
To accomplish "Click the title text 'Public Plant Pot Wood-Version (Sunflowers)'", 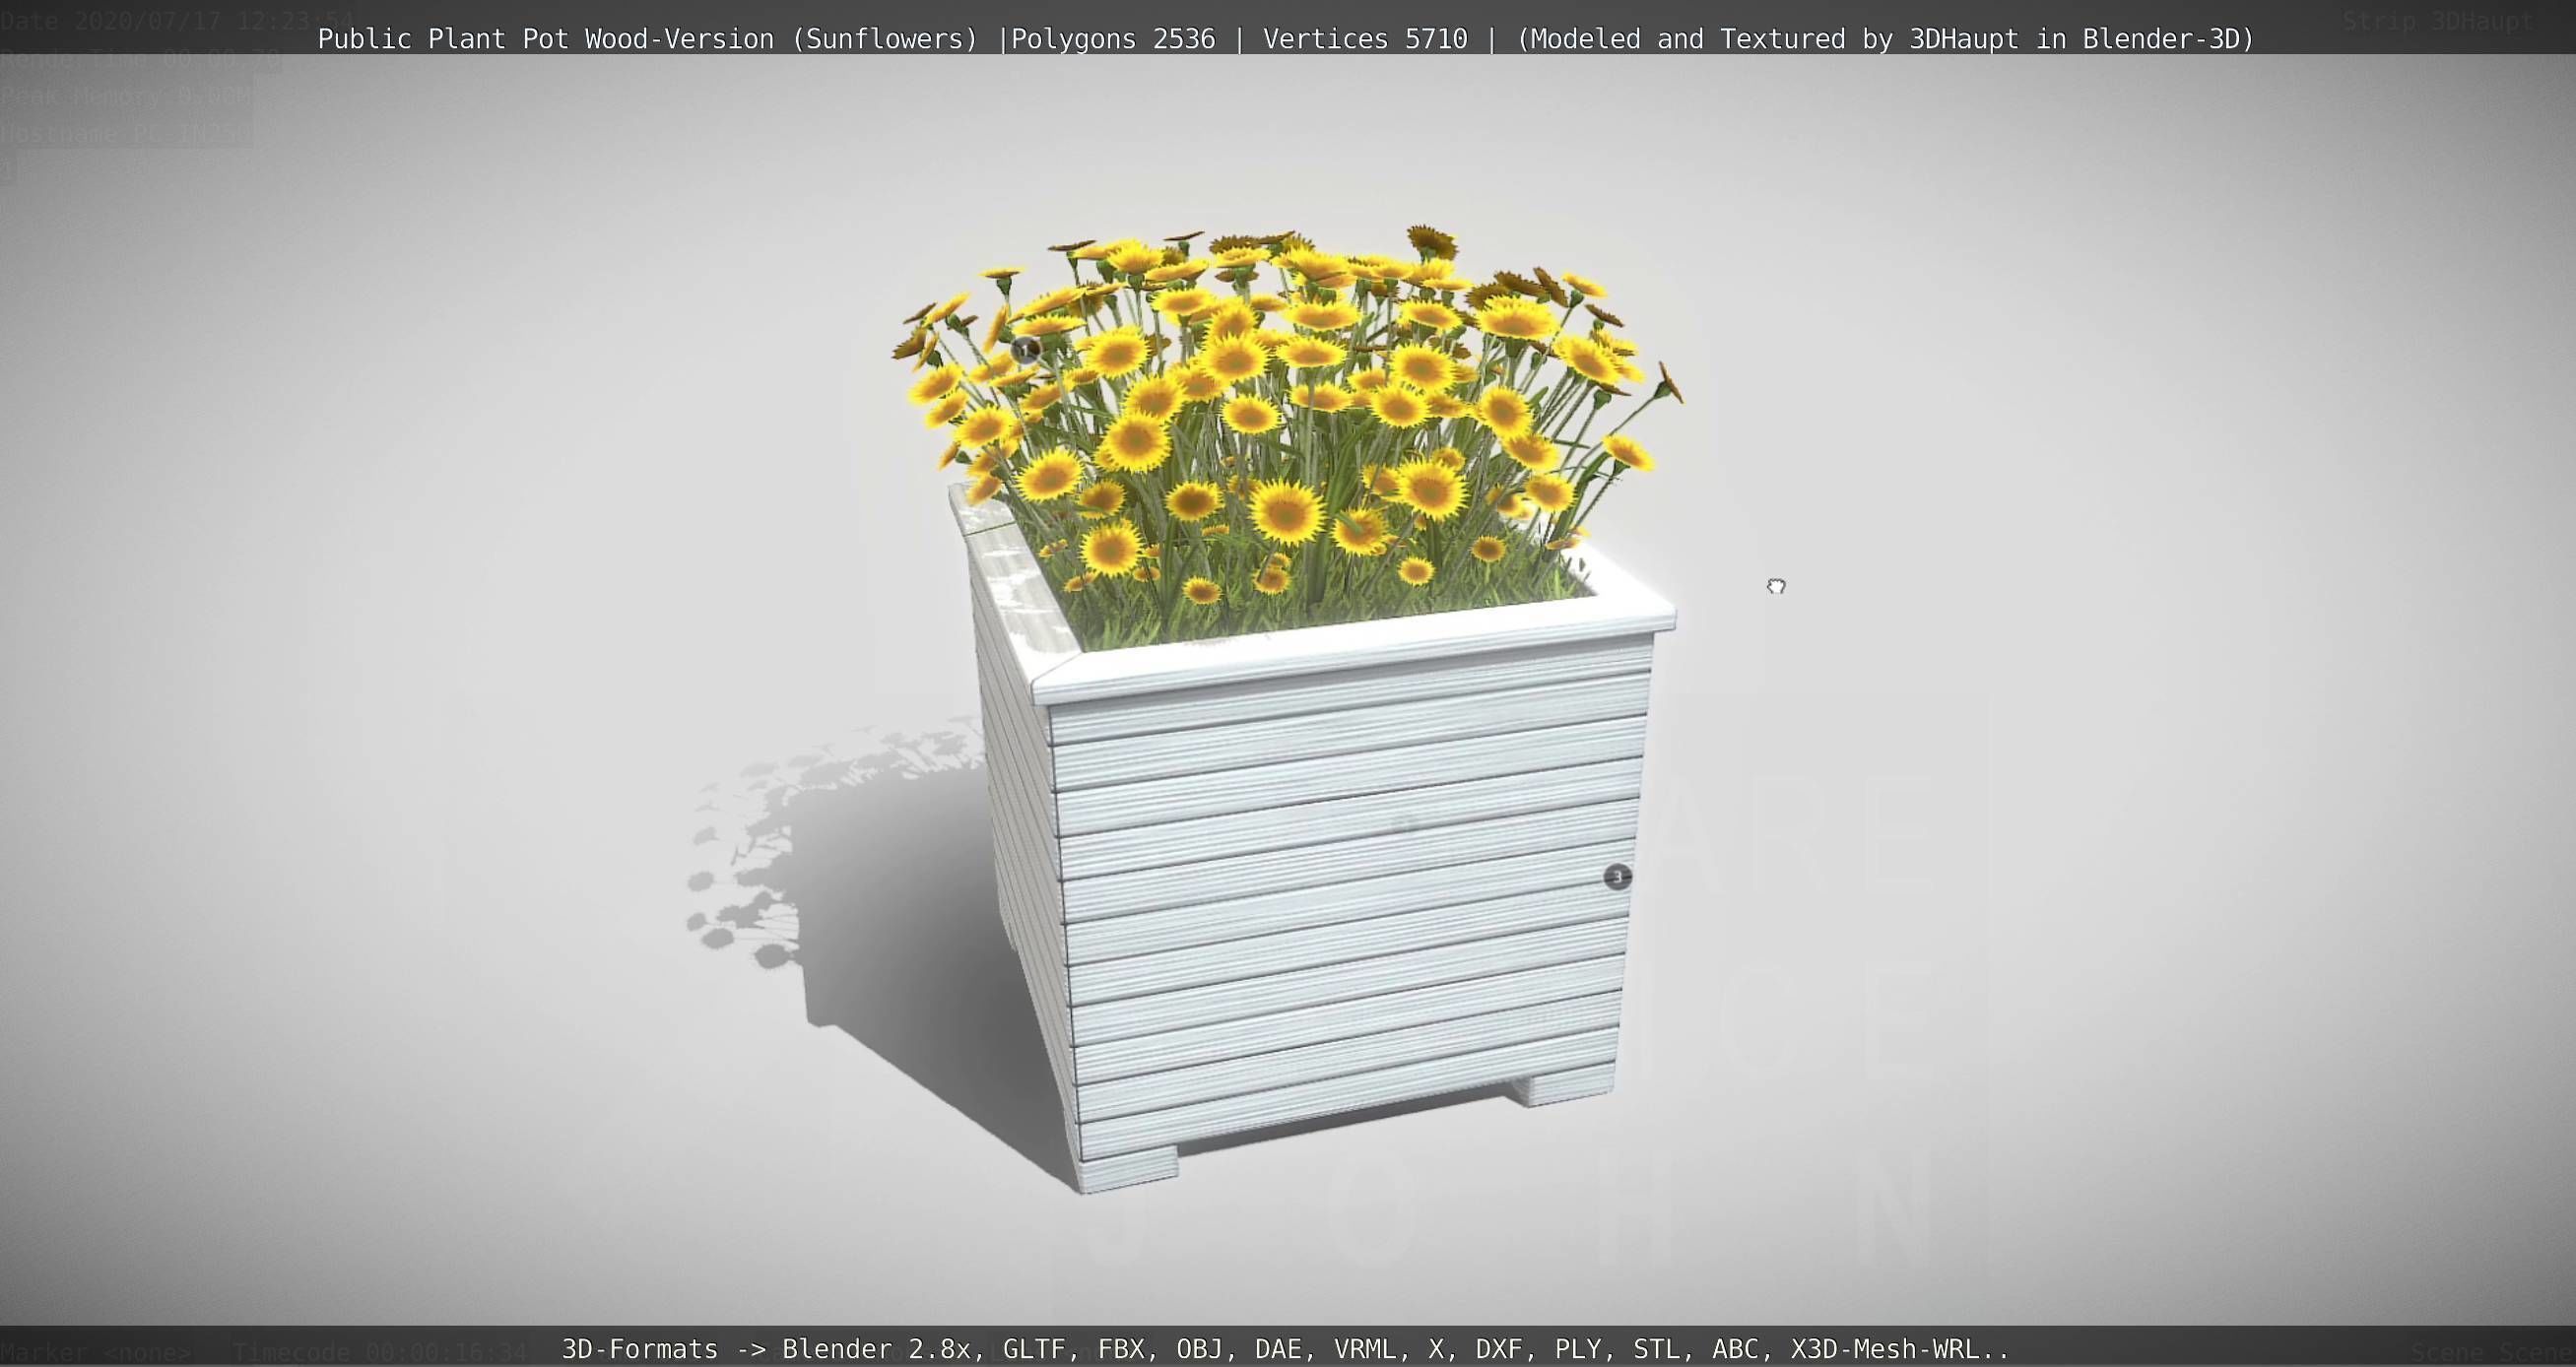I will (x=647, y=39).
